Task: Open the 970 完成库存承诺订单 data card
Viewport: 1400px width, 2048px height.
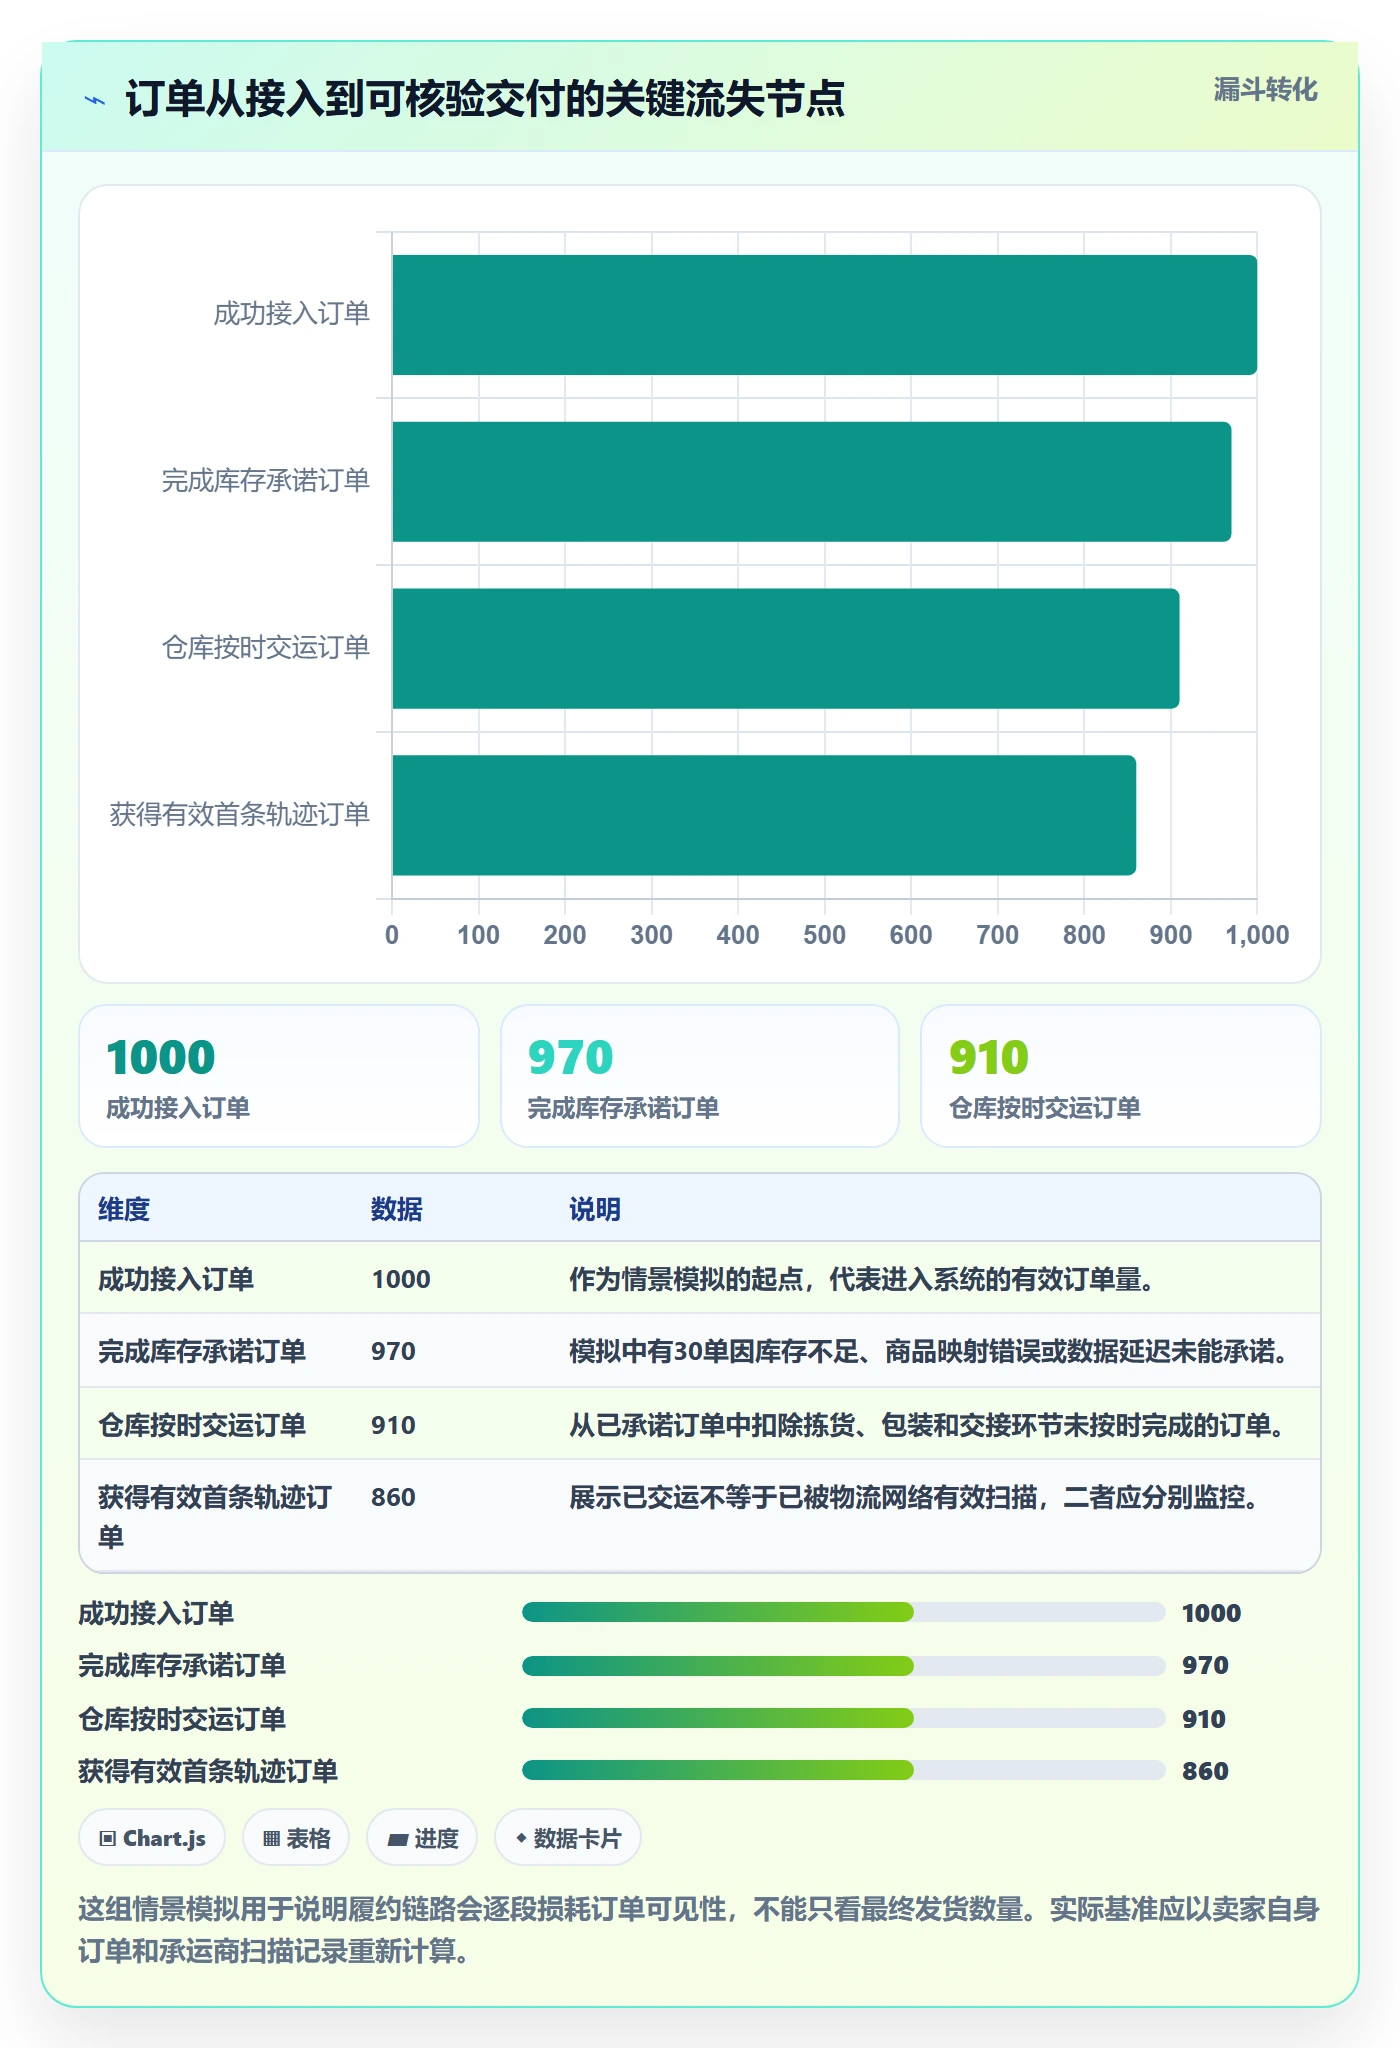Action: pos(700,1076)
